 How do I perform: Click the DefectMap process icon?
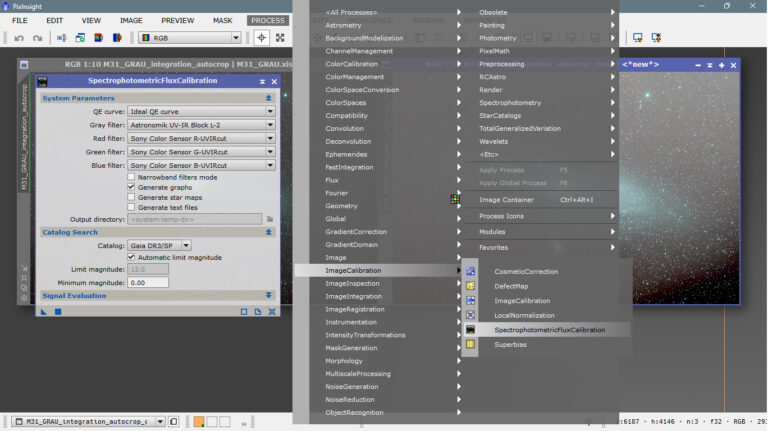tap(470, 286)
